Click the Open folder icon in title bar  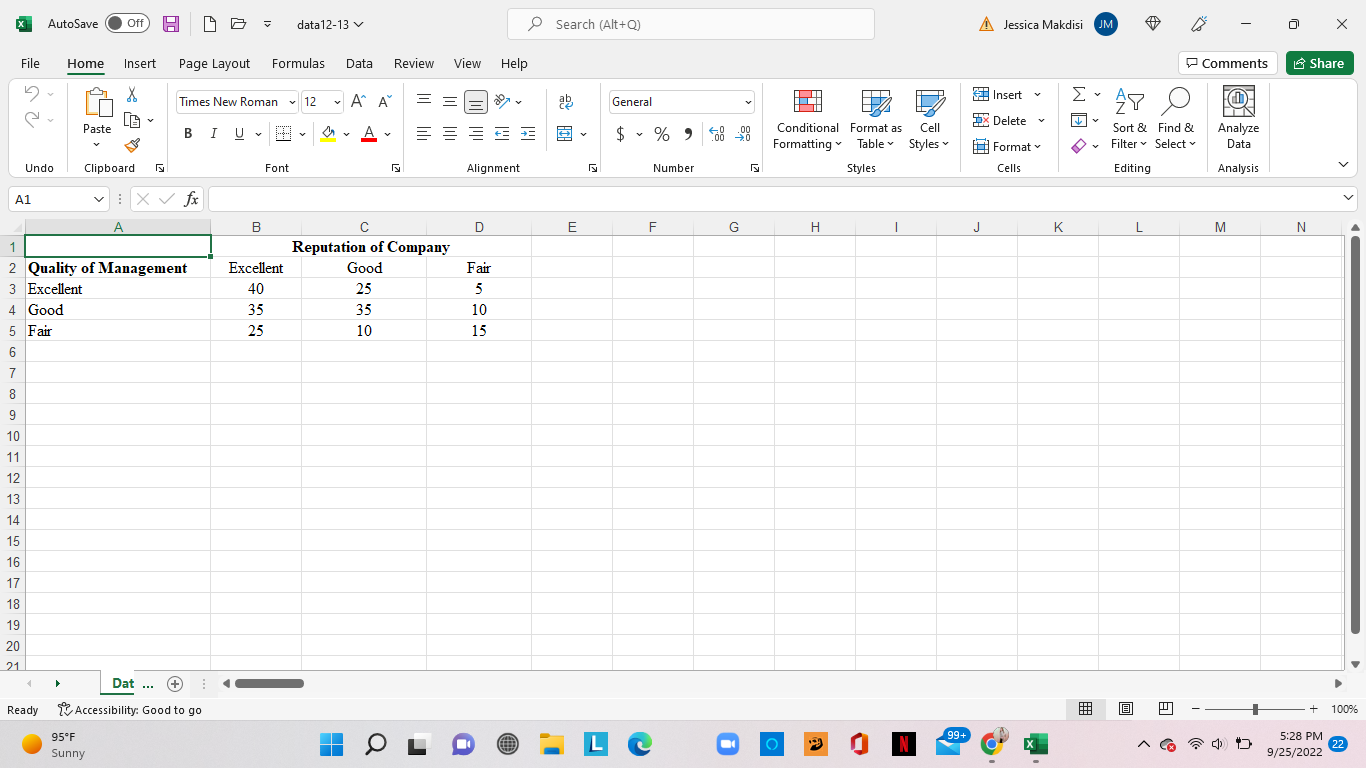[x=238, y=24]
